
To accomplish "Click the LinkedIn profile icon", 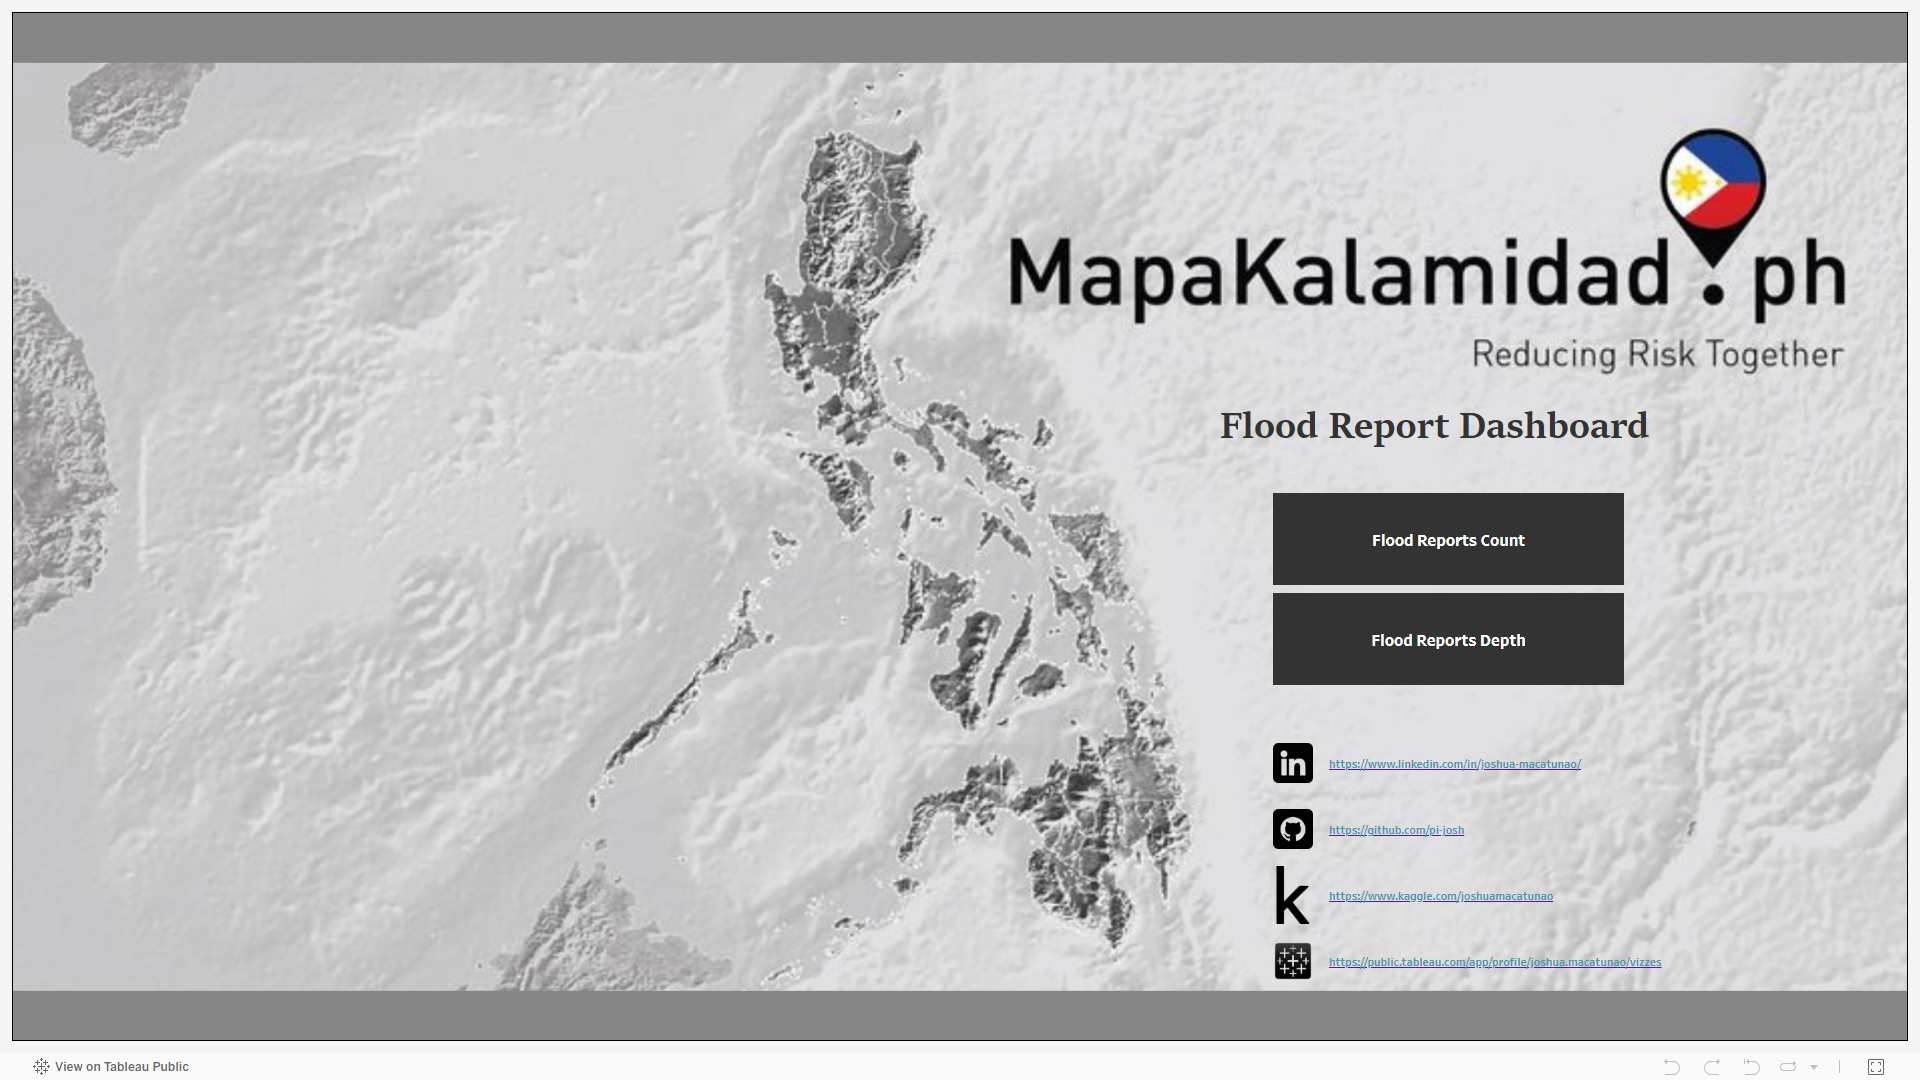I will (x=1292, y=764).
